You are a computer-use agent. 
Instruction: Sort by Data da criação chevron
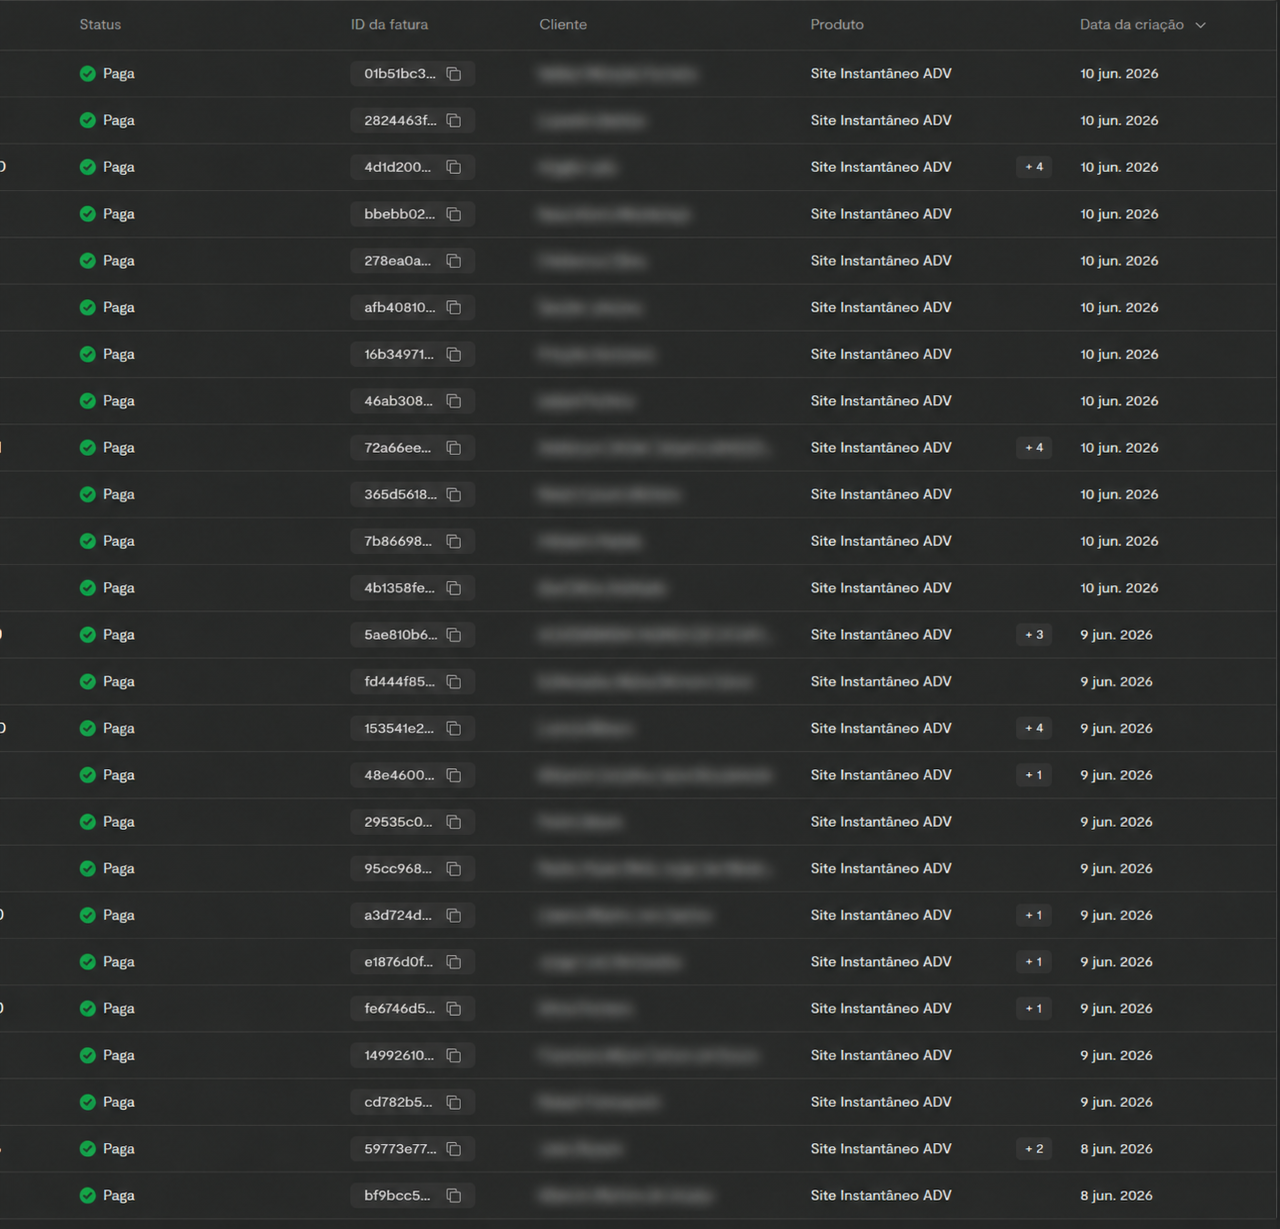pos(1201,25)
